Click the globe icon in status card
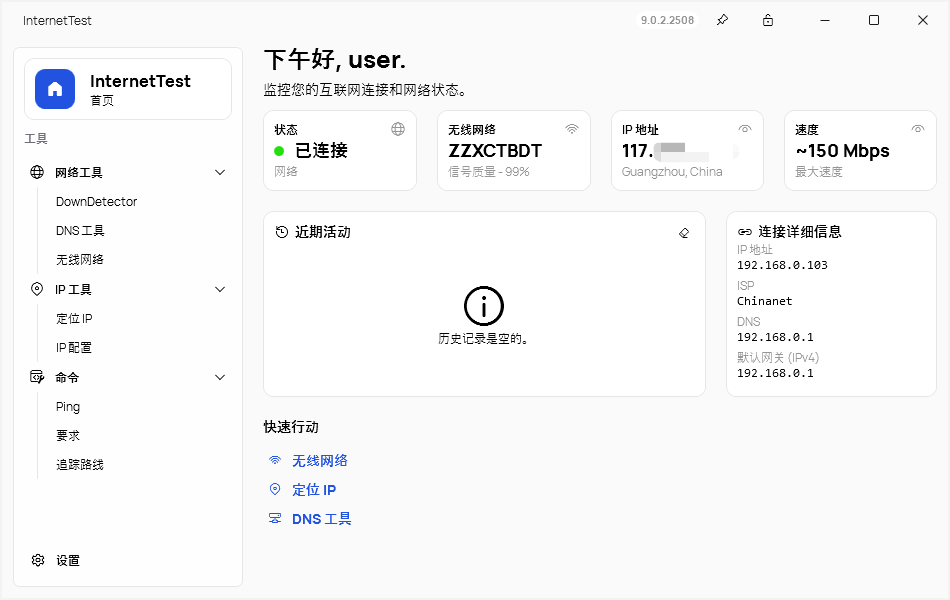The image size is (950, 600). [x=398, y=129]
